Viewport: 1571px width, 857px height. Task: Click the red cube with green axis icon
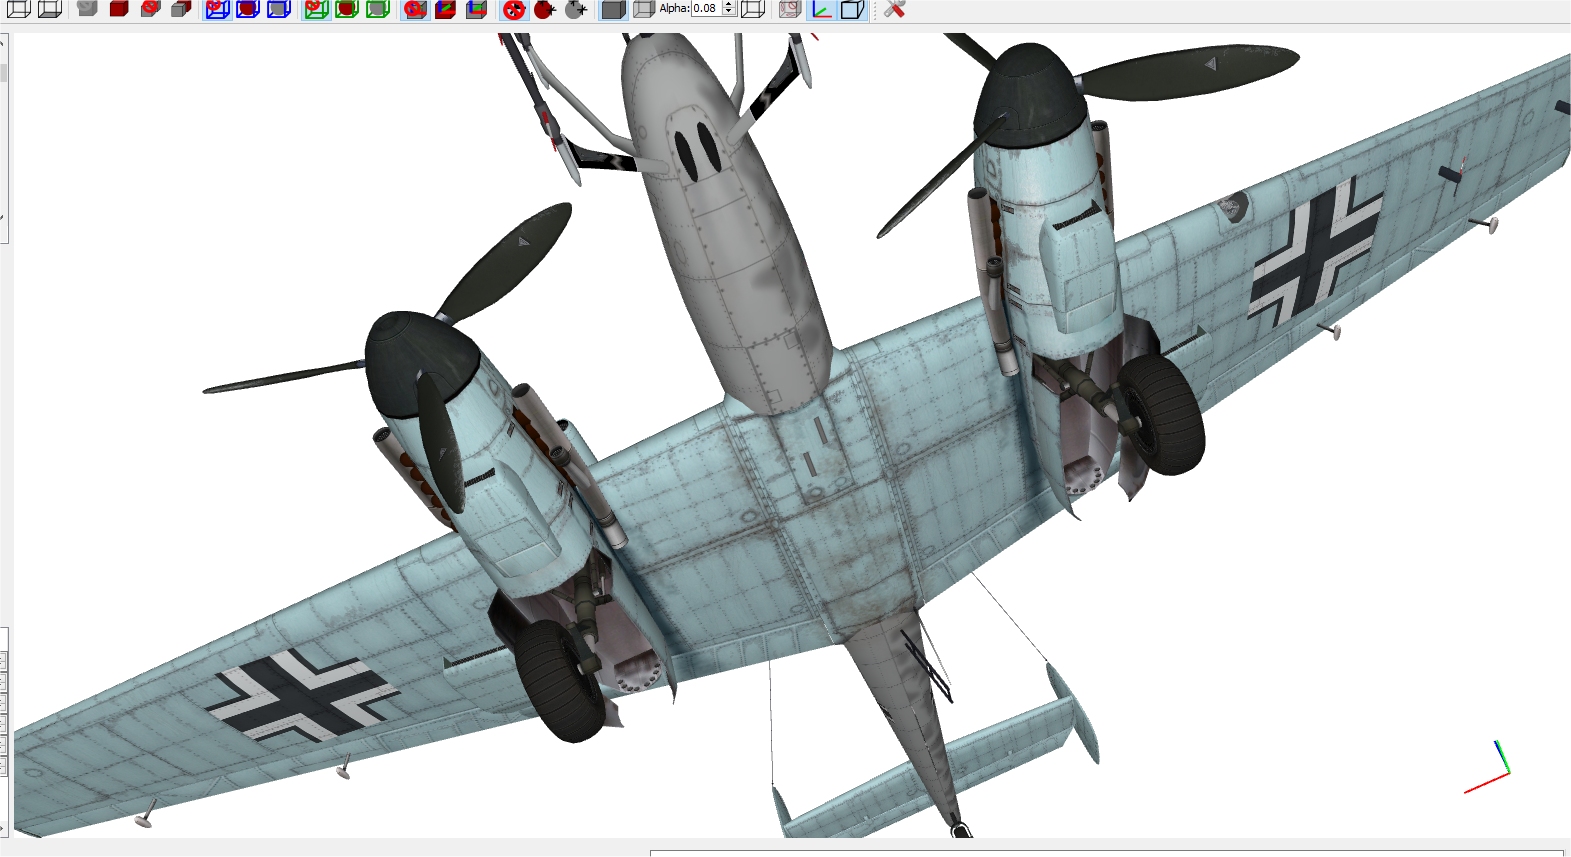(x=446, y=9)
